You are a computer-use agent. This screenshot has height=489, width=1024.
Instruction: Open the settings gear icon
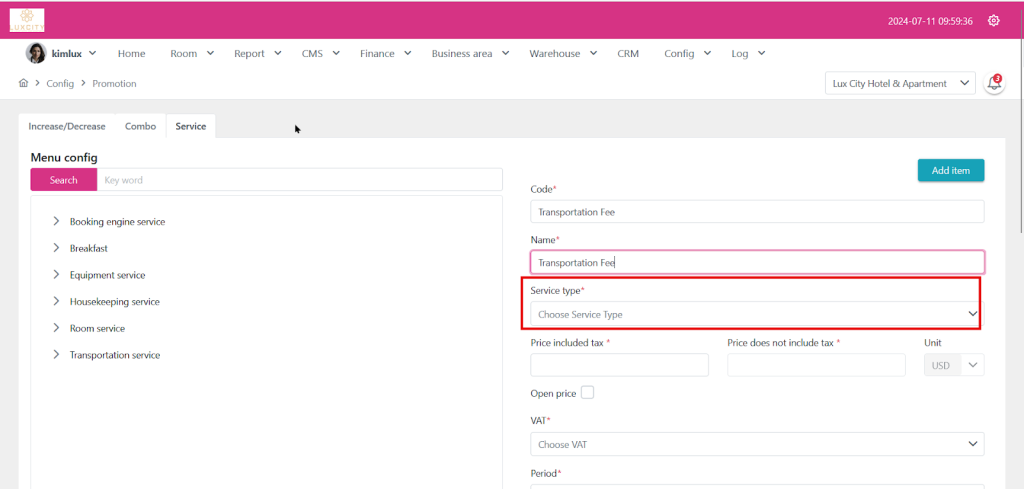993,21
